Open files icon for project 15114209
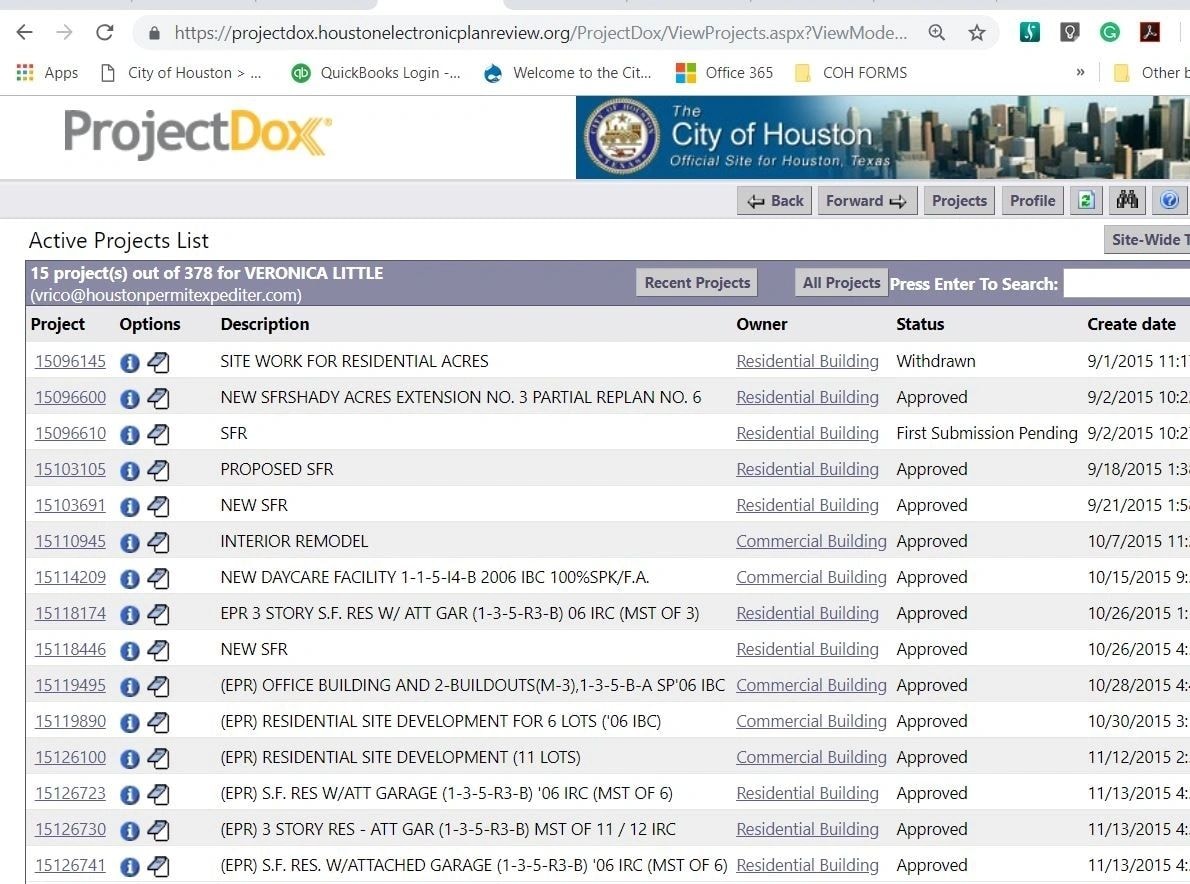Viewport: 1190px width, 884px height. point(158,578)
